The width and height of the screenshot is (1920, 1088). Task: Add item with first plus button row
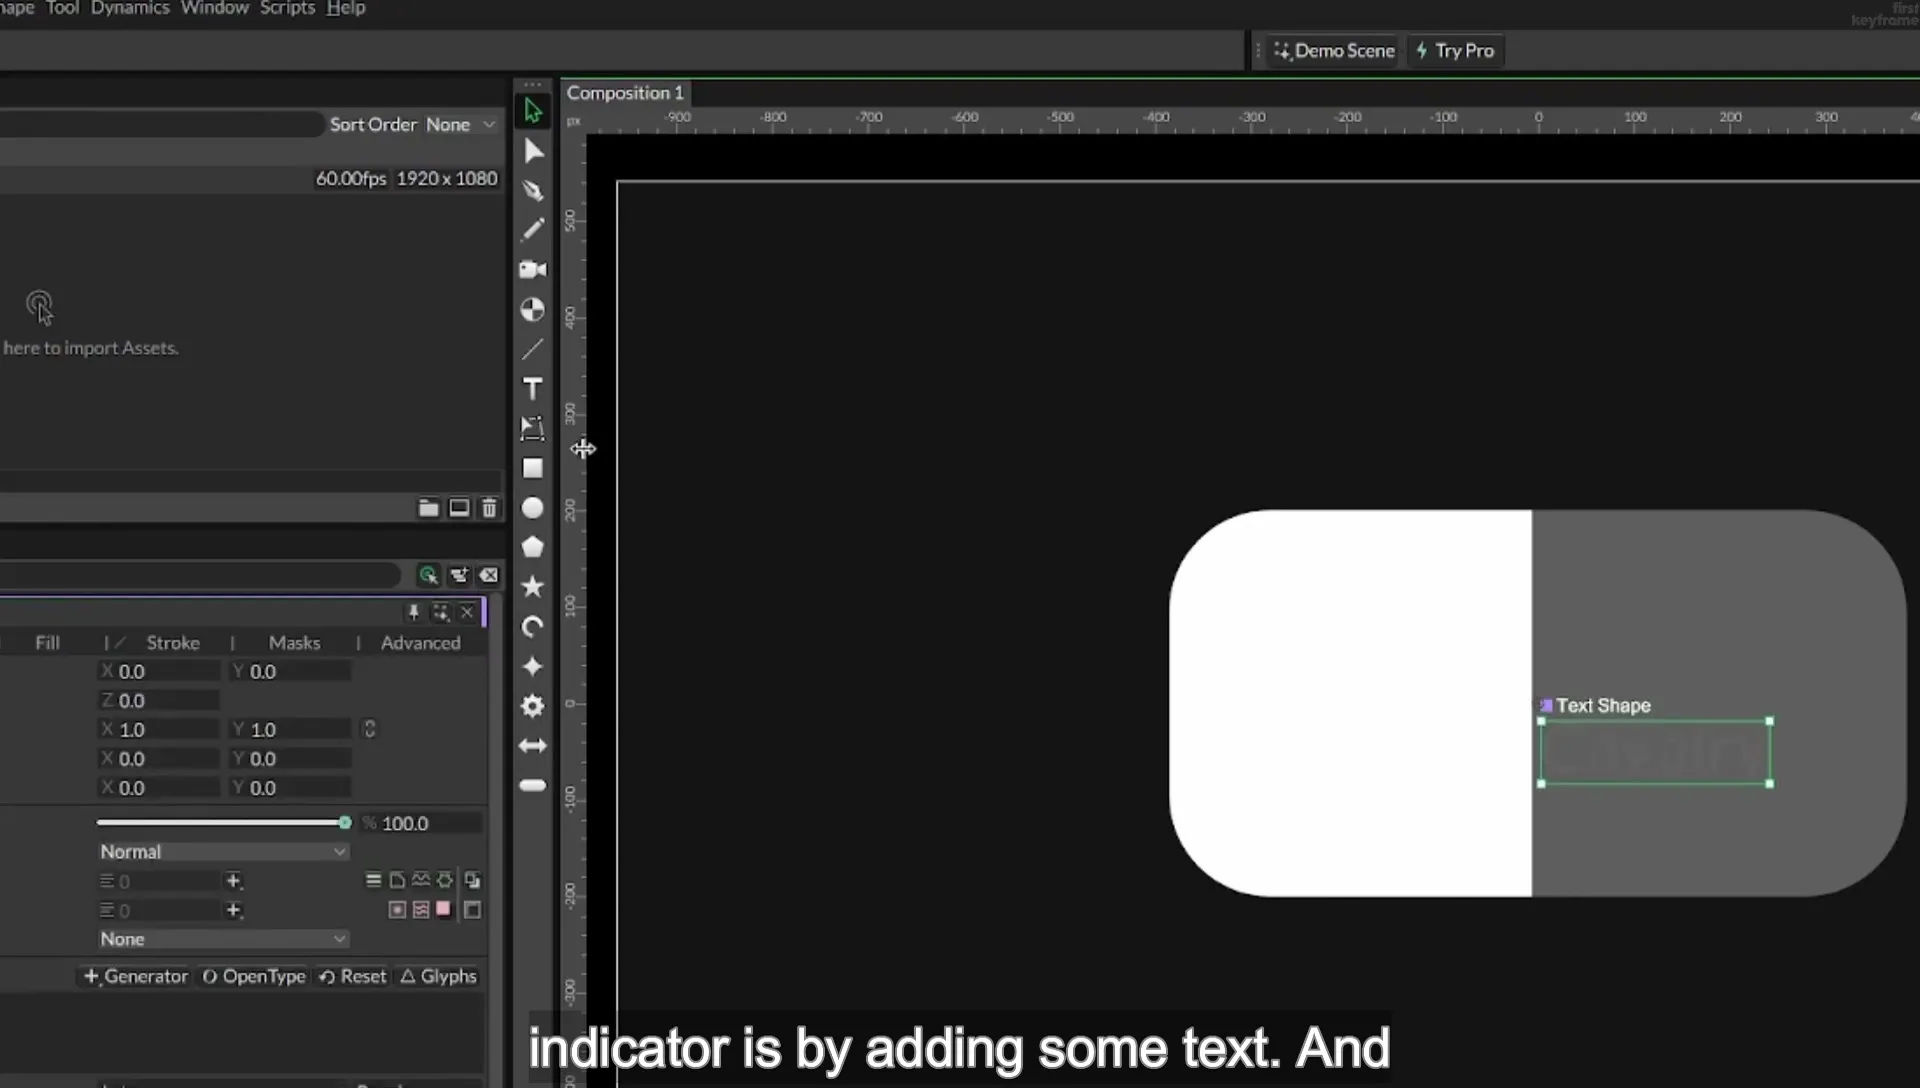[233, 881]
